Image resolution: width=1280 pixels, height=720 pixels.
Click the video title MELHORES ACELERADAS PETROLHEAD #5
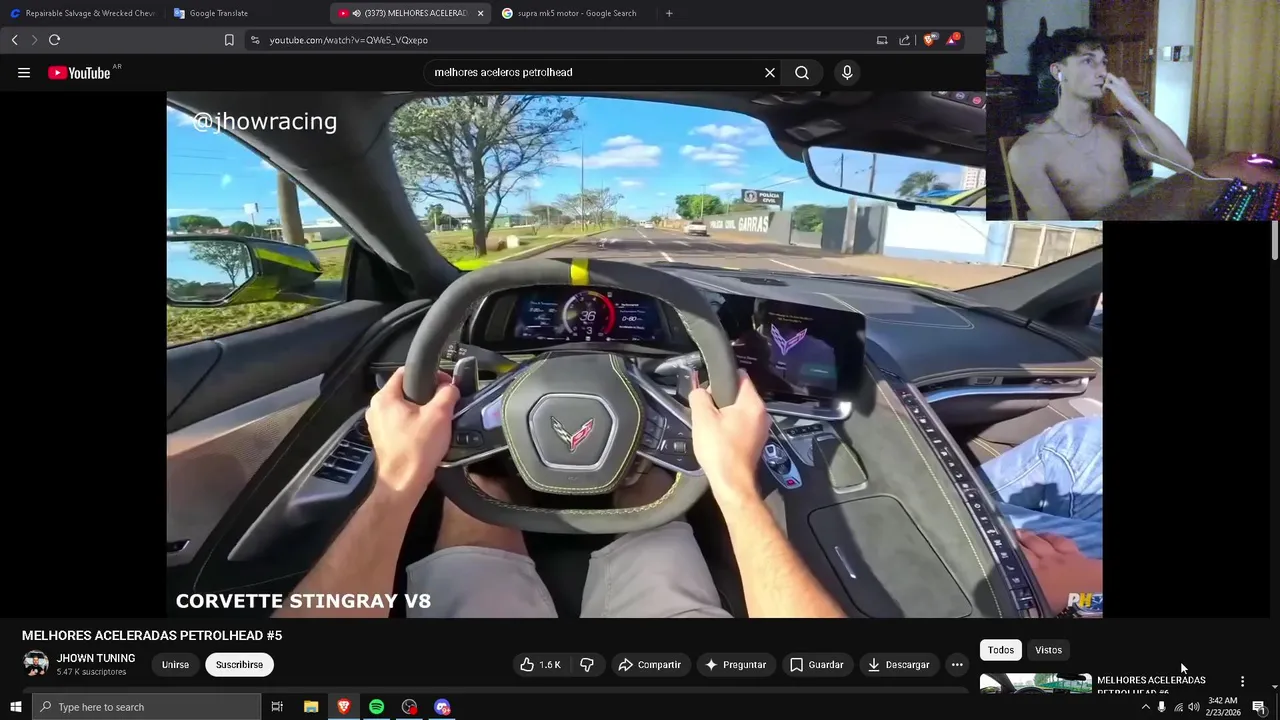point(152,635)
